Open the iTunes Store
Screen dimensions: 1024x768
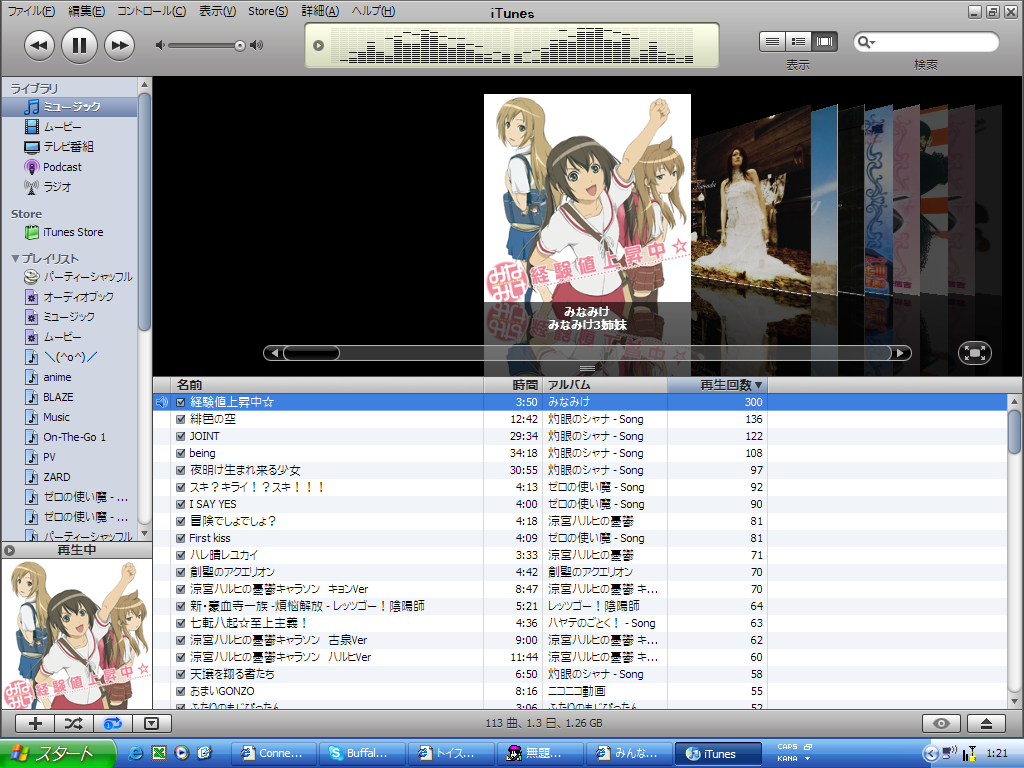[x=70, y=232]
